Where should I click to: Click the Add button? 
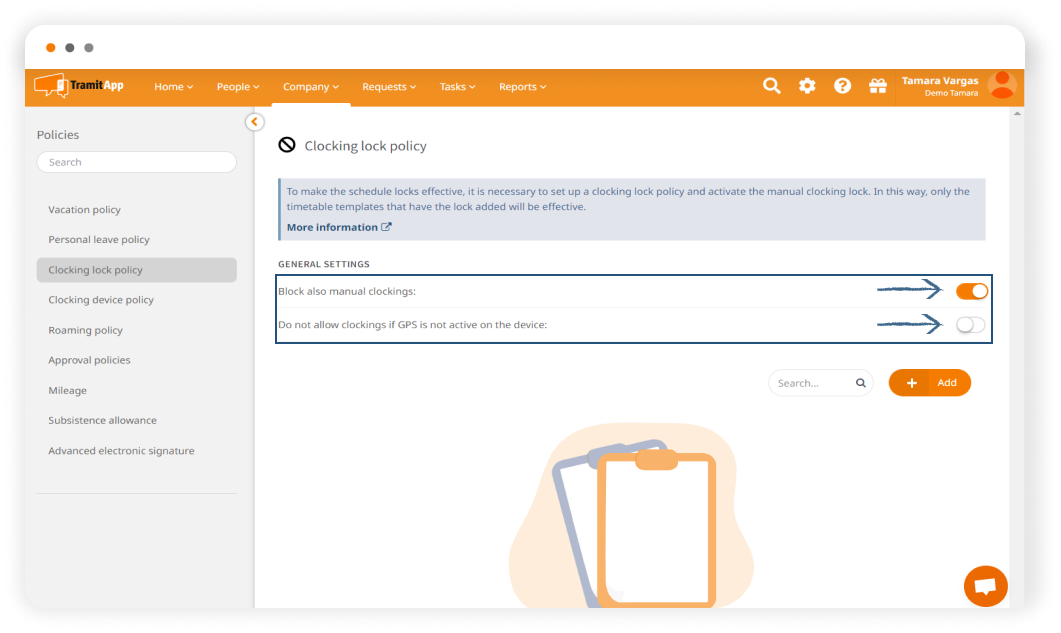pos(929,383)
